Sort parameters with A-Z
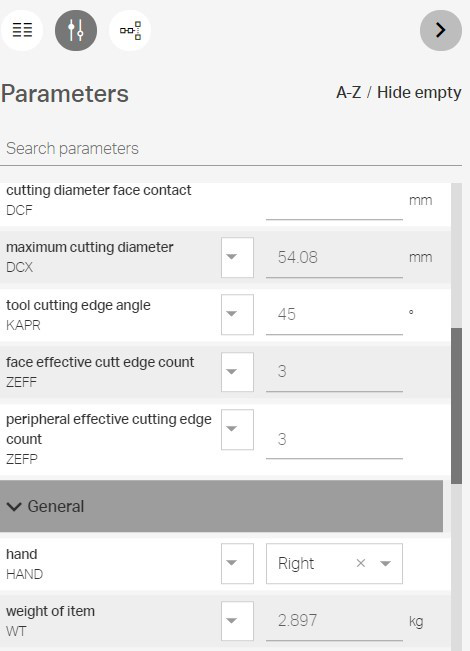Screen dimensions: 470x651 (x=348, y=92)
